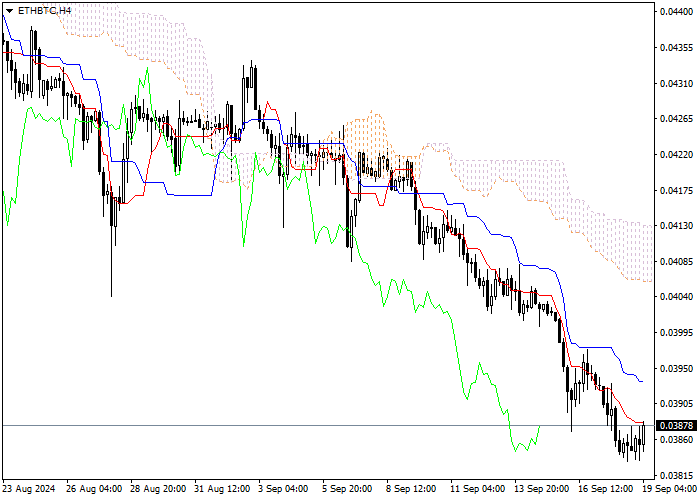The image size is (700, 500).
Task: Click the 23 Aug 2024 date label
Action: point(29,489)
